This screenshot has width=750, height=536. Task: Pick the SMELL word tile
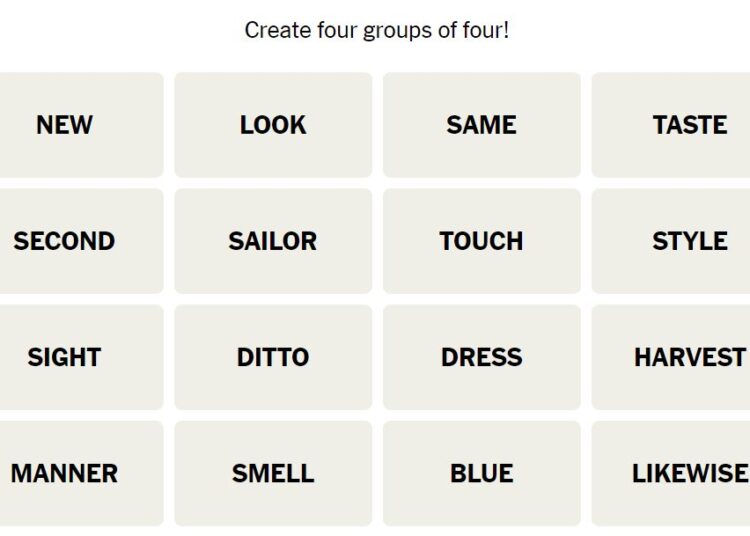pyautogui.click(x=273, y=473)
